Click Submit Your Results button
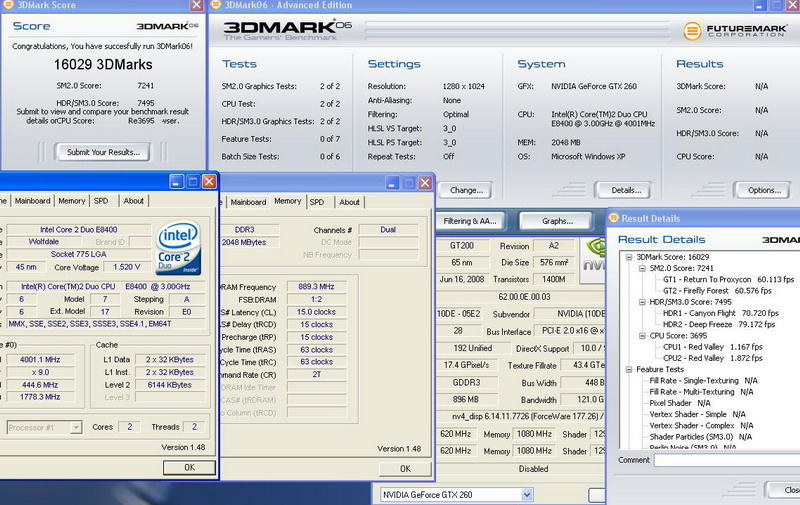The height and width of the screenshot is (505, 800). click(103, 152)
